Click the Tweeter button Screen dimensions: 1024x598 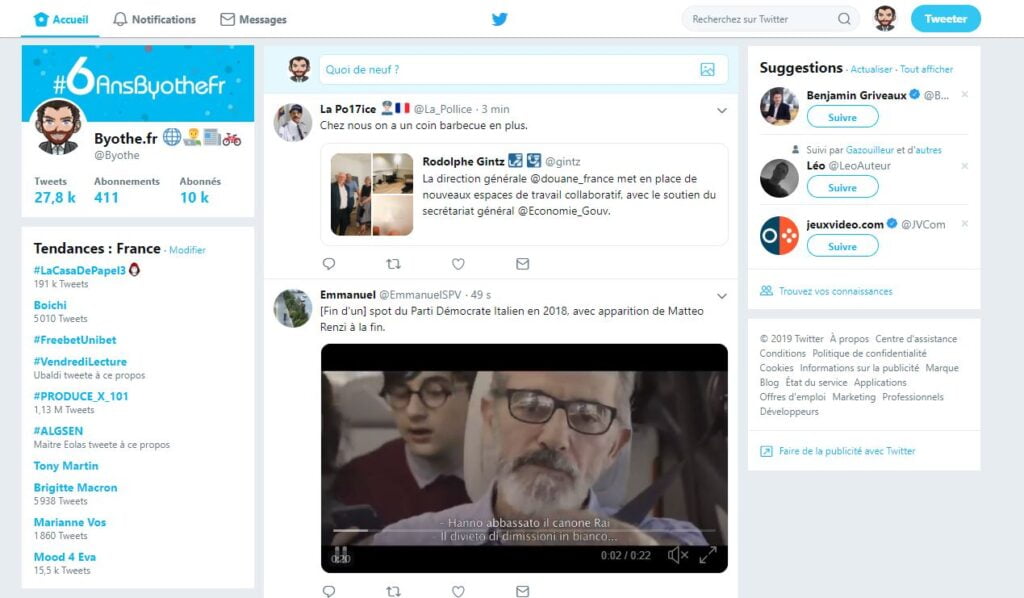tap(946, 19)
